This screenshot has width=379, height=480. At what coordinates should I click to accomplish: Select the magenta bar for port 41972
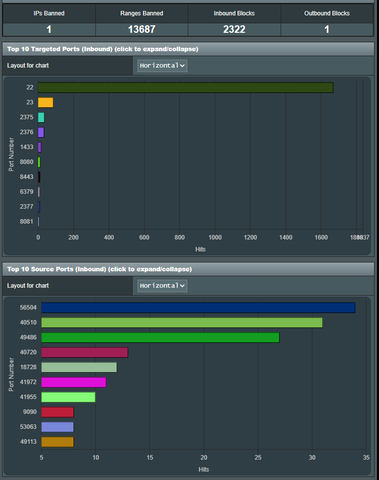(x=74, y=382)
